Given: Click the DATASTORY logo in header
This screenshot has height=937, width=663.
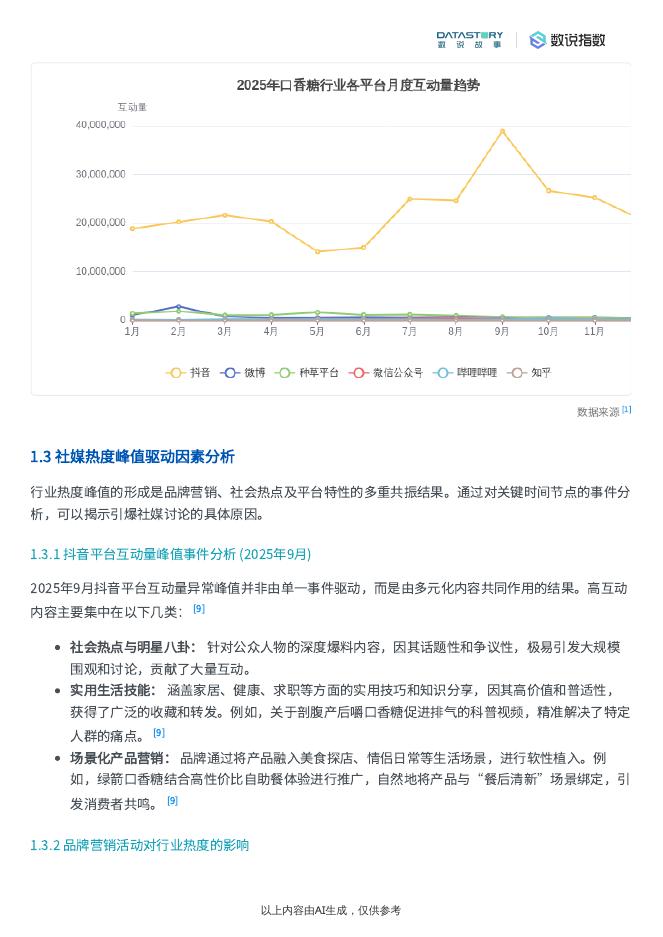Looking at the screenshot, I should point(469,39).
